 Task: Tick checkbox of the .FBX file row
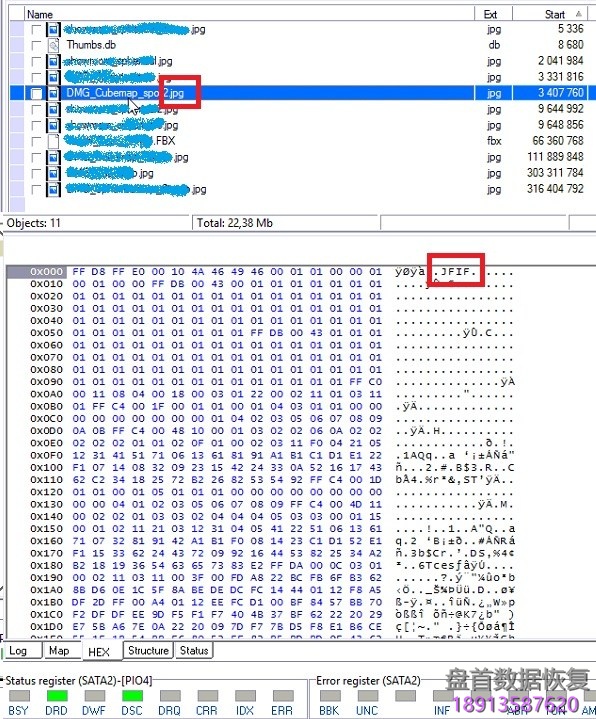(36, 141)
